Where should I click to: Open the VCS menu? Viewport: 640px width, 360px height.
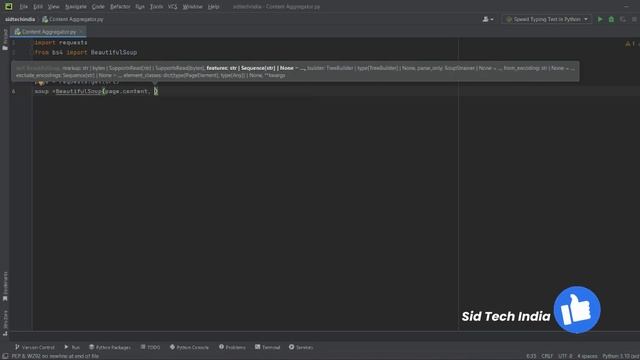tap(173, 7)
